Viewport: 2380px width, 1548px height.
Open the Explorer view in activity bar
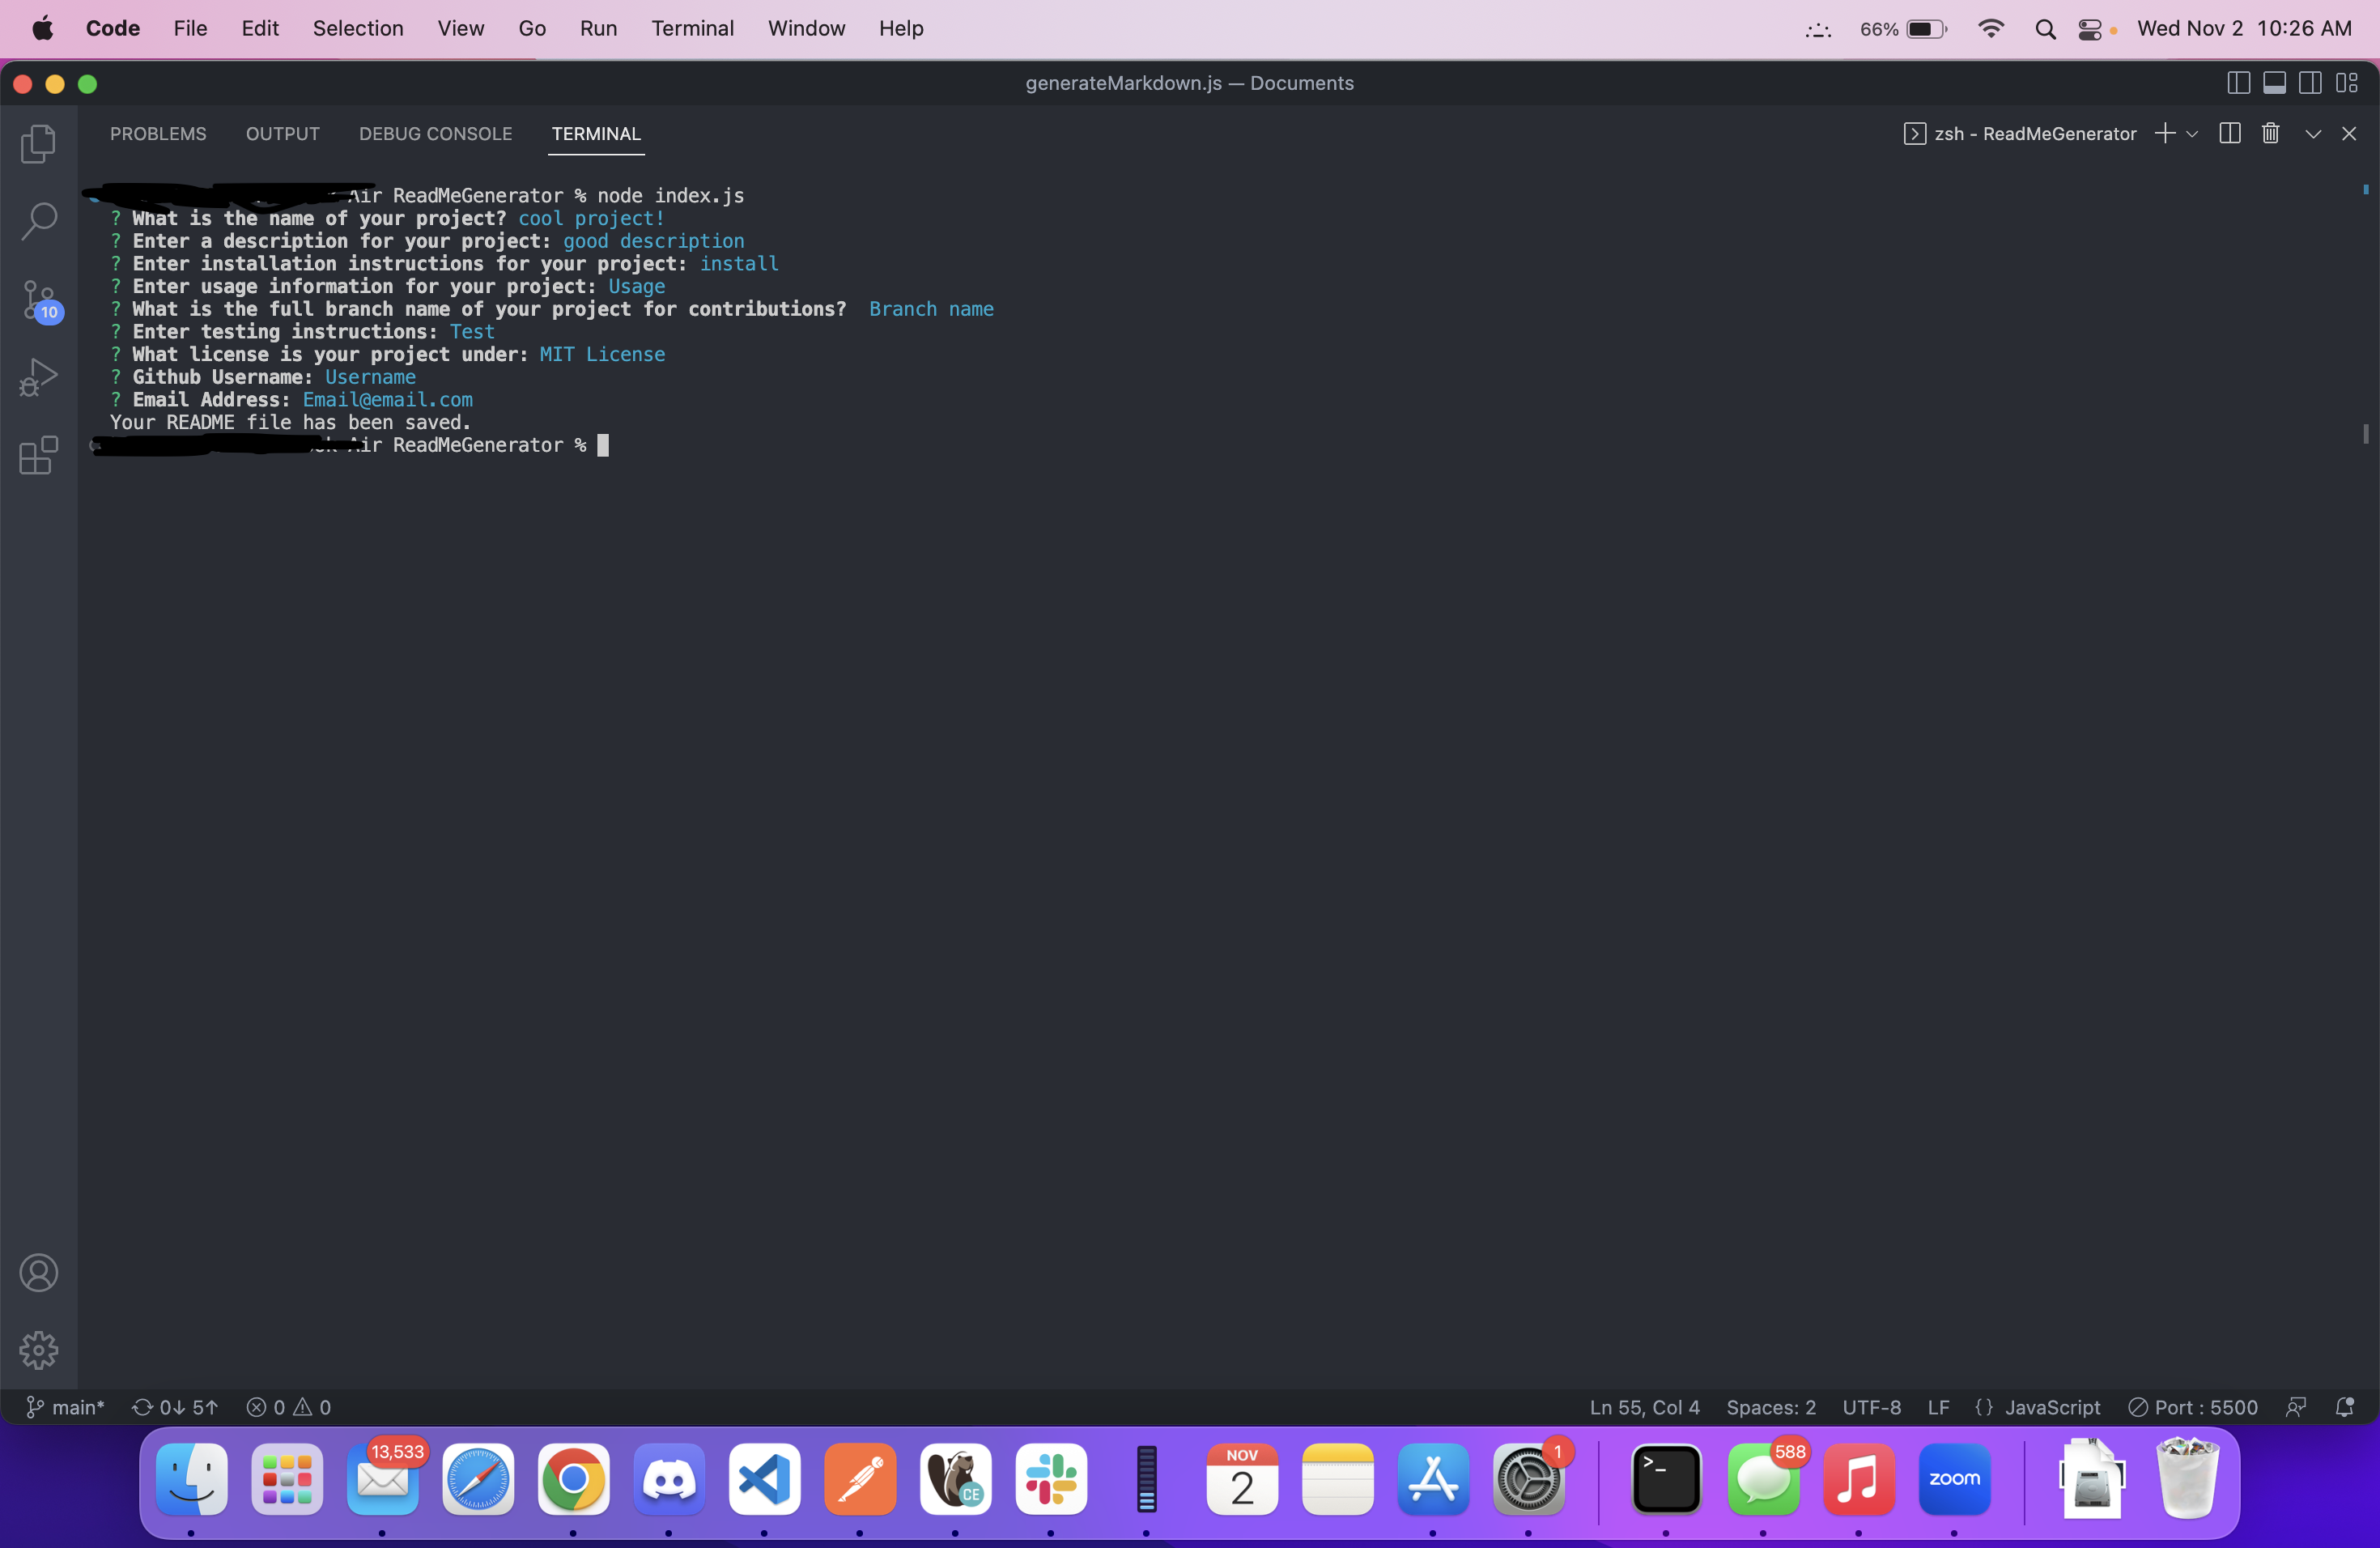point(38,144)
